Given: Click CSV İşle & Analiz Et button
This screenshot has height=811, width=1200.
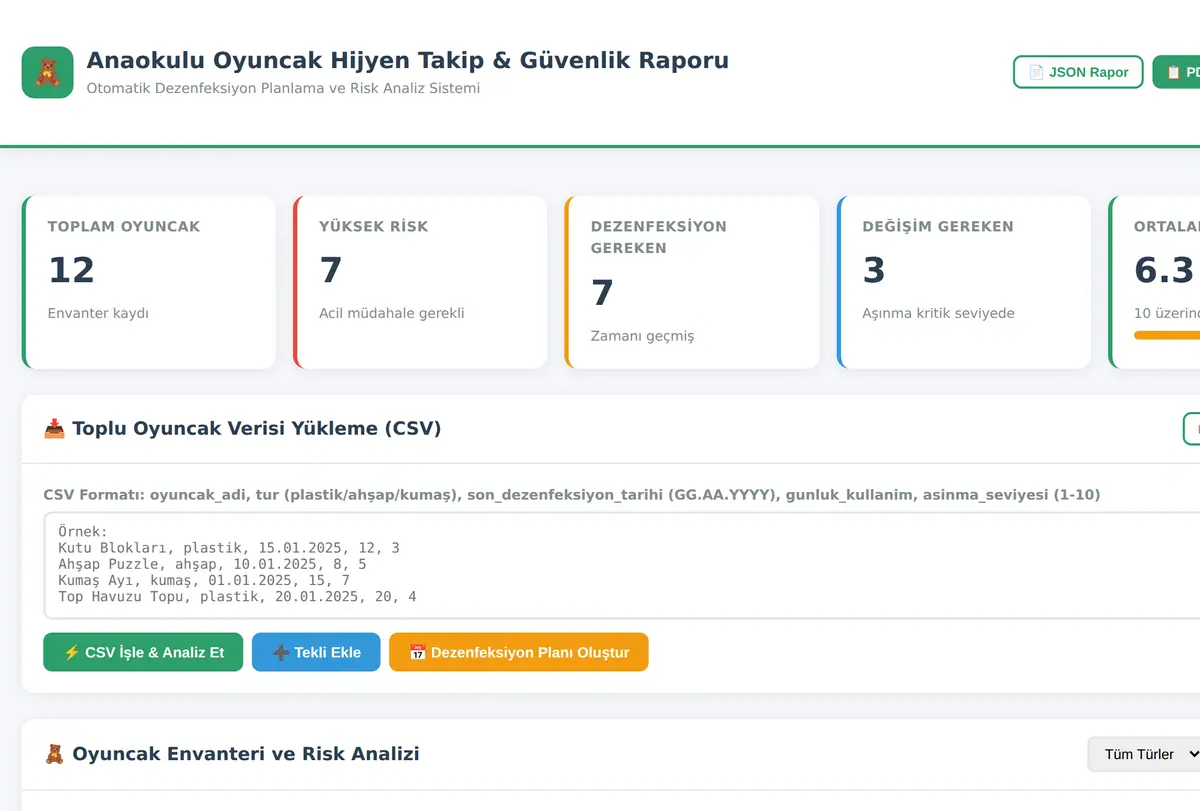Looking at the screenshot, I should (x=143, y=652).
